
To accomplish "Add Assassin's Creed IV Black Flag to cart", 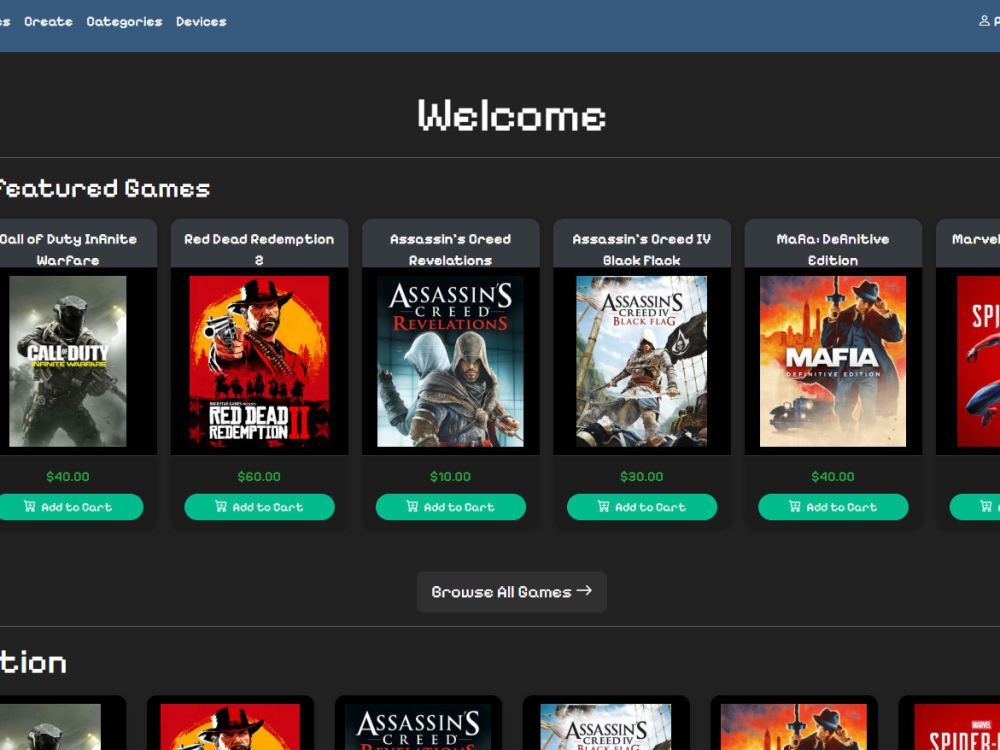I will point(642,507).
